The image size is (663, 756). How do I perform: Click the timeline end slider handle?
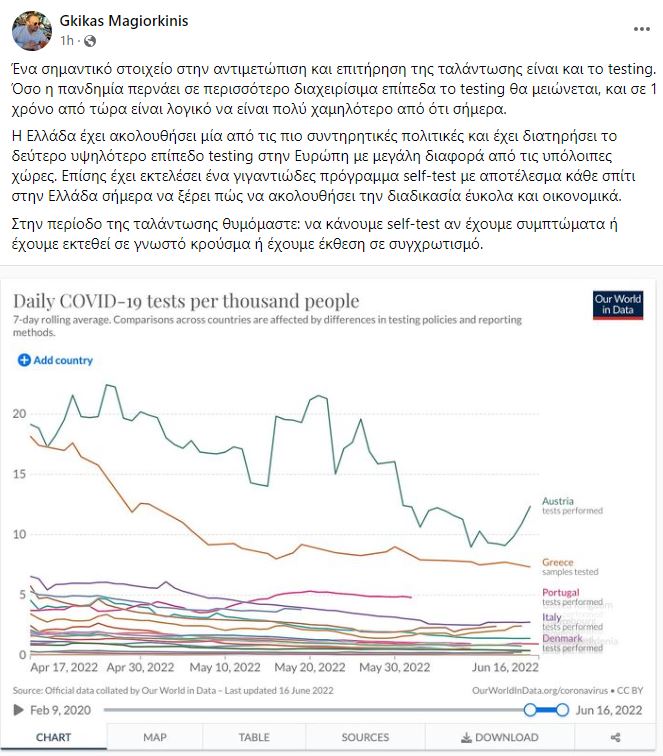[561, 710]
